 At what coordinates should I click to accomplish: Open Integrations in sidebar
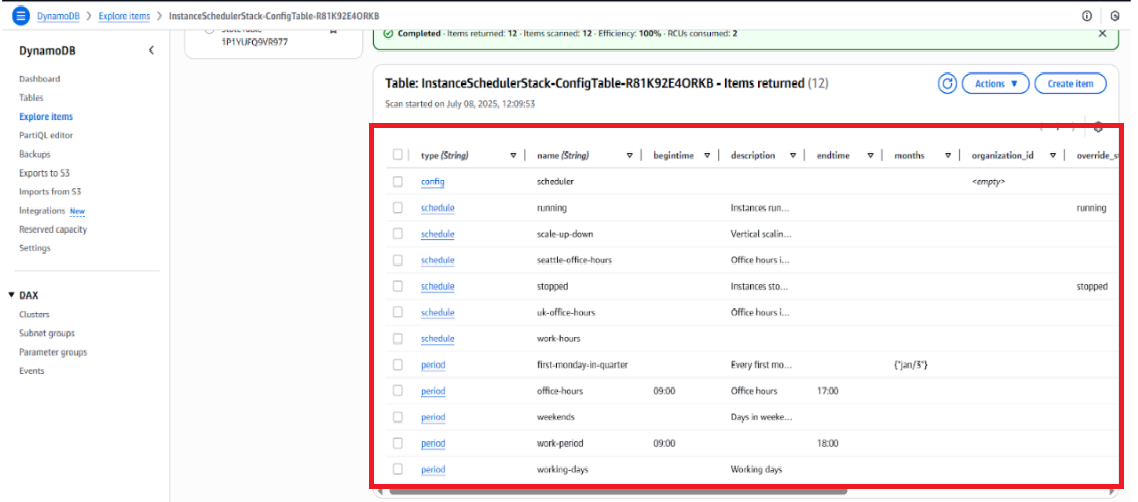point(42,211)
